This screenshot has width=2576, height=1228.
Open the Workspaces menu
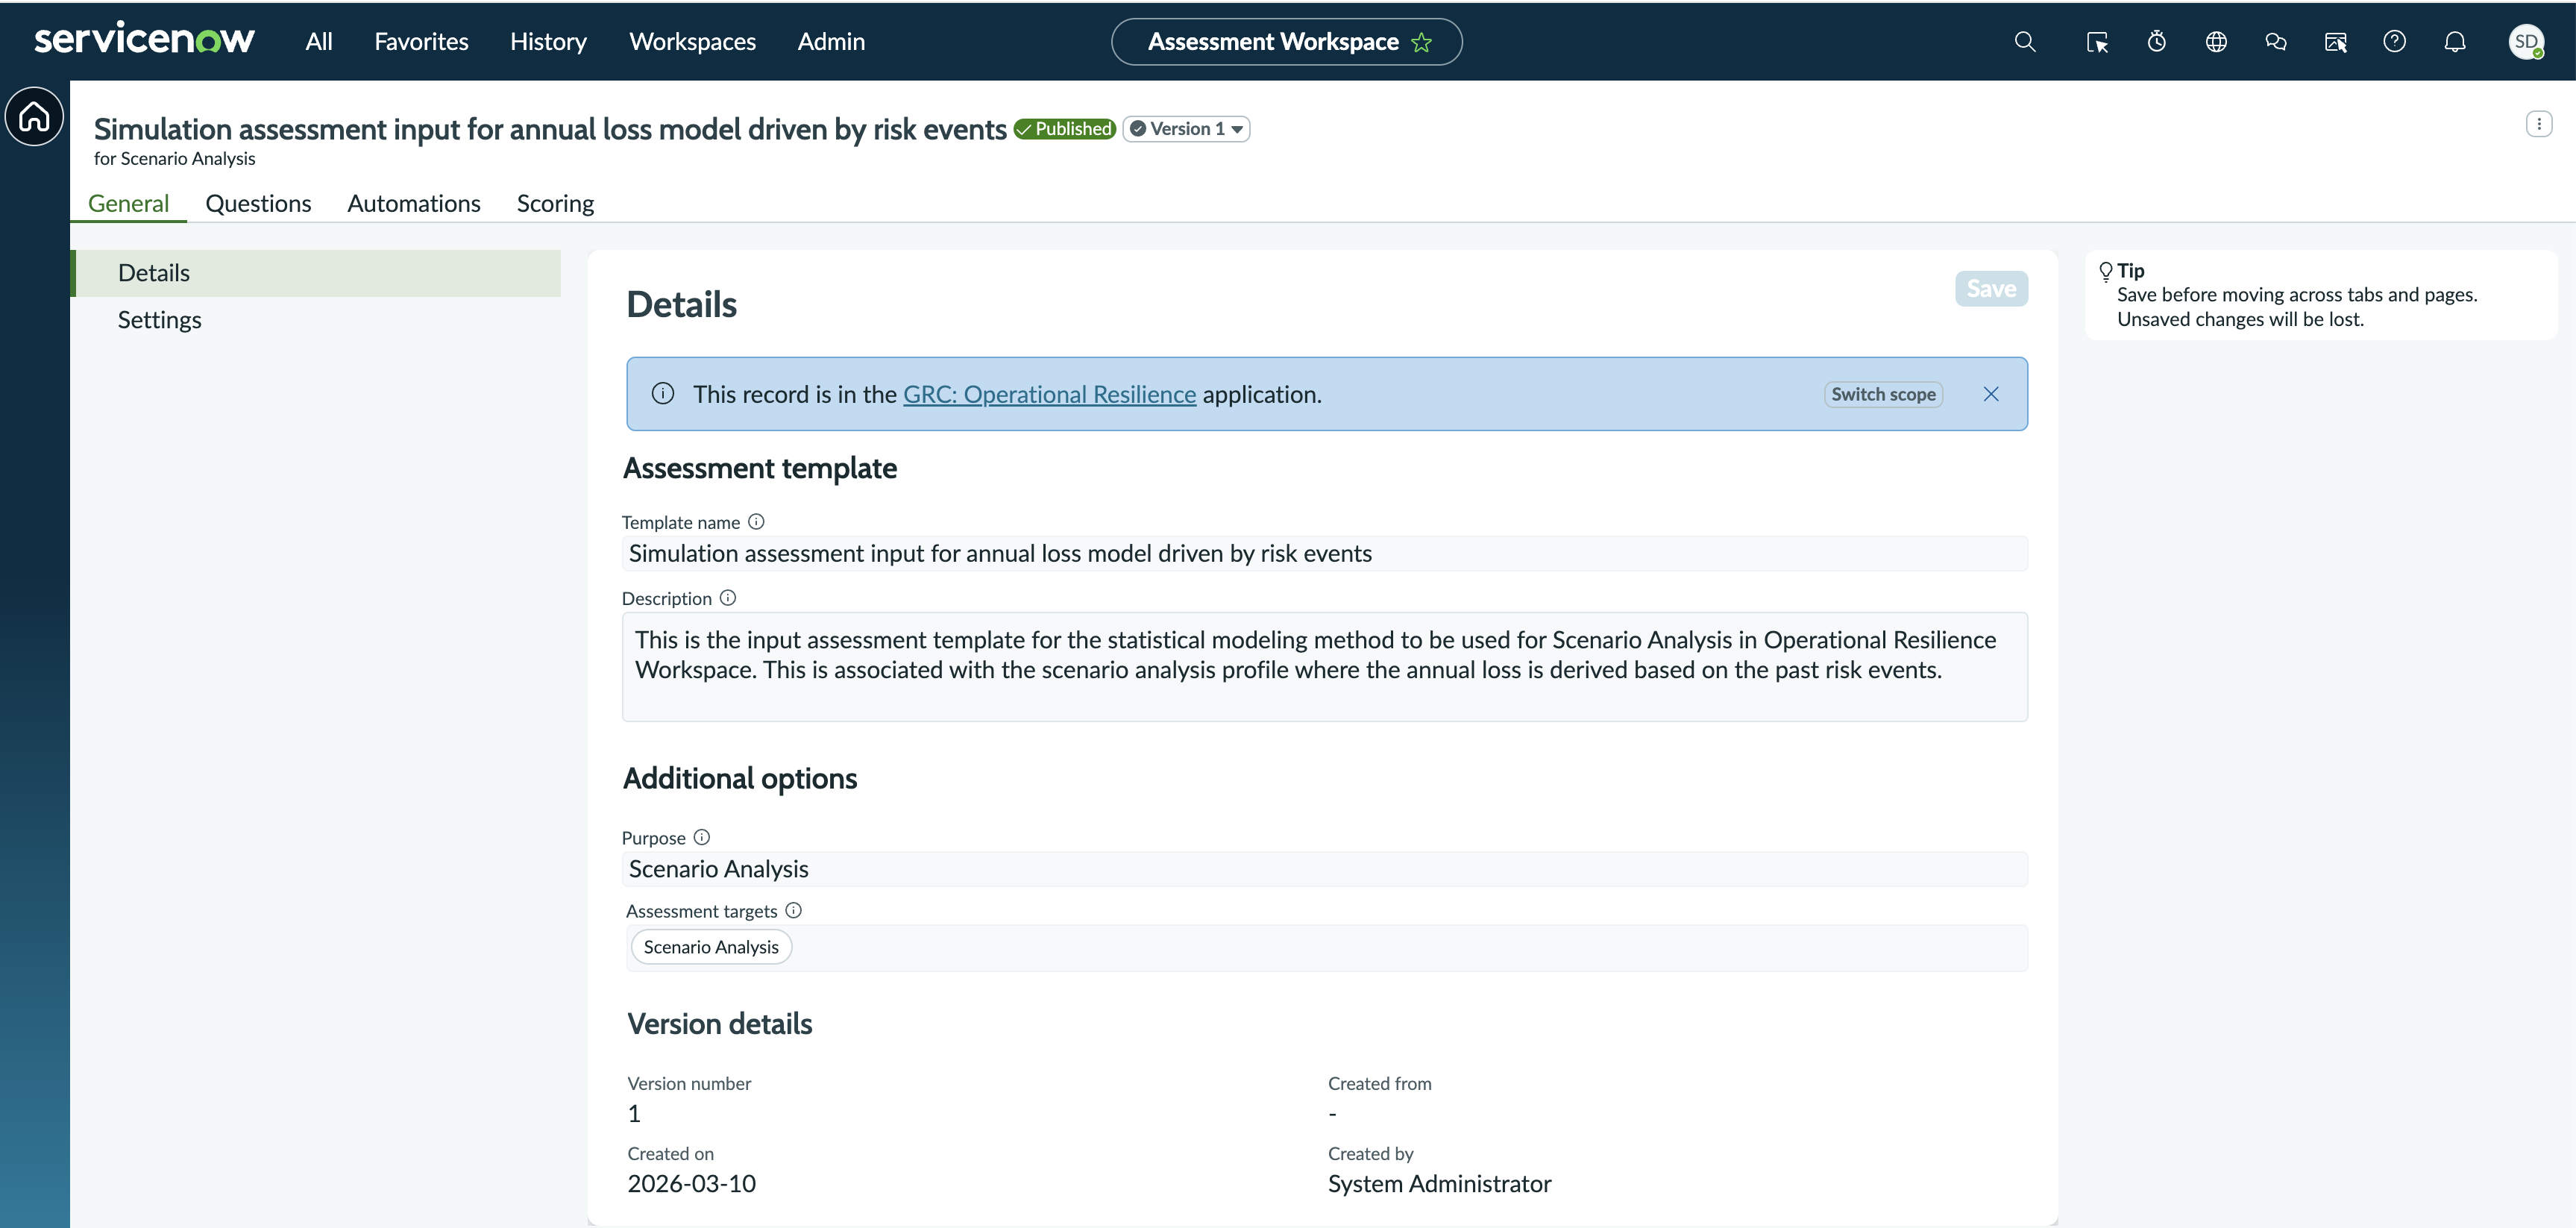(x=692, y=42)
